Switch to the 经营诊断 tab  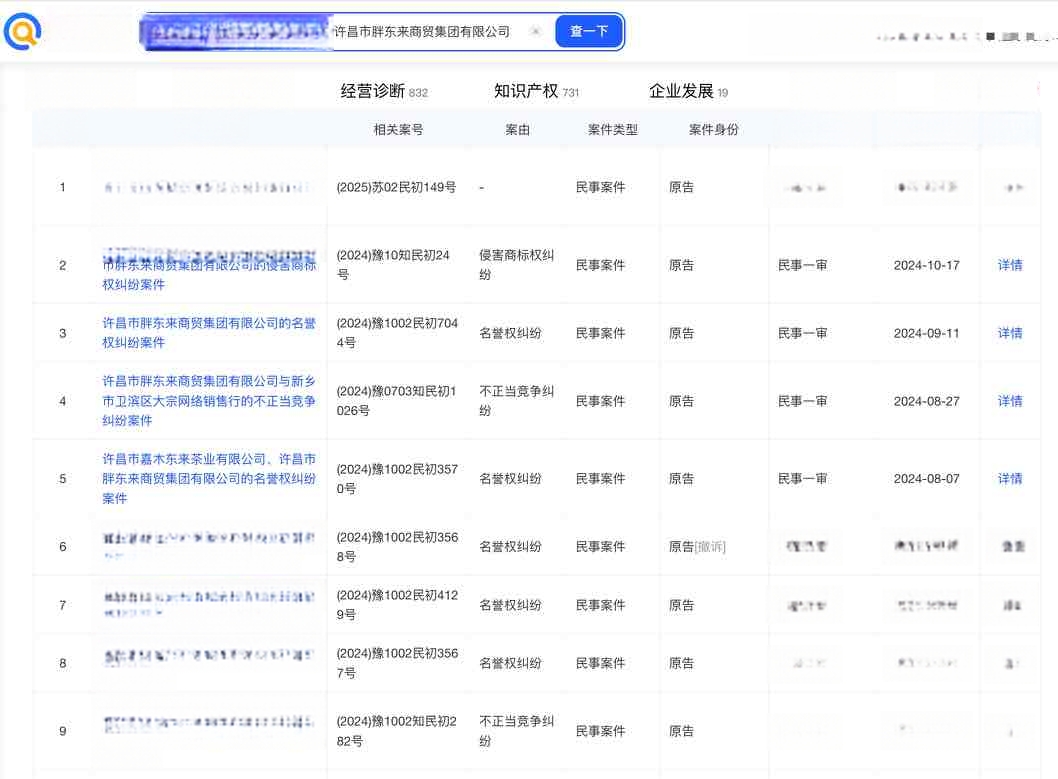[383, 91]
